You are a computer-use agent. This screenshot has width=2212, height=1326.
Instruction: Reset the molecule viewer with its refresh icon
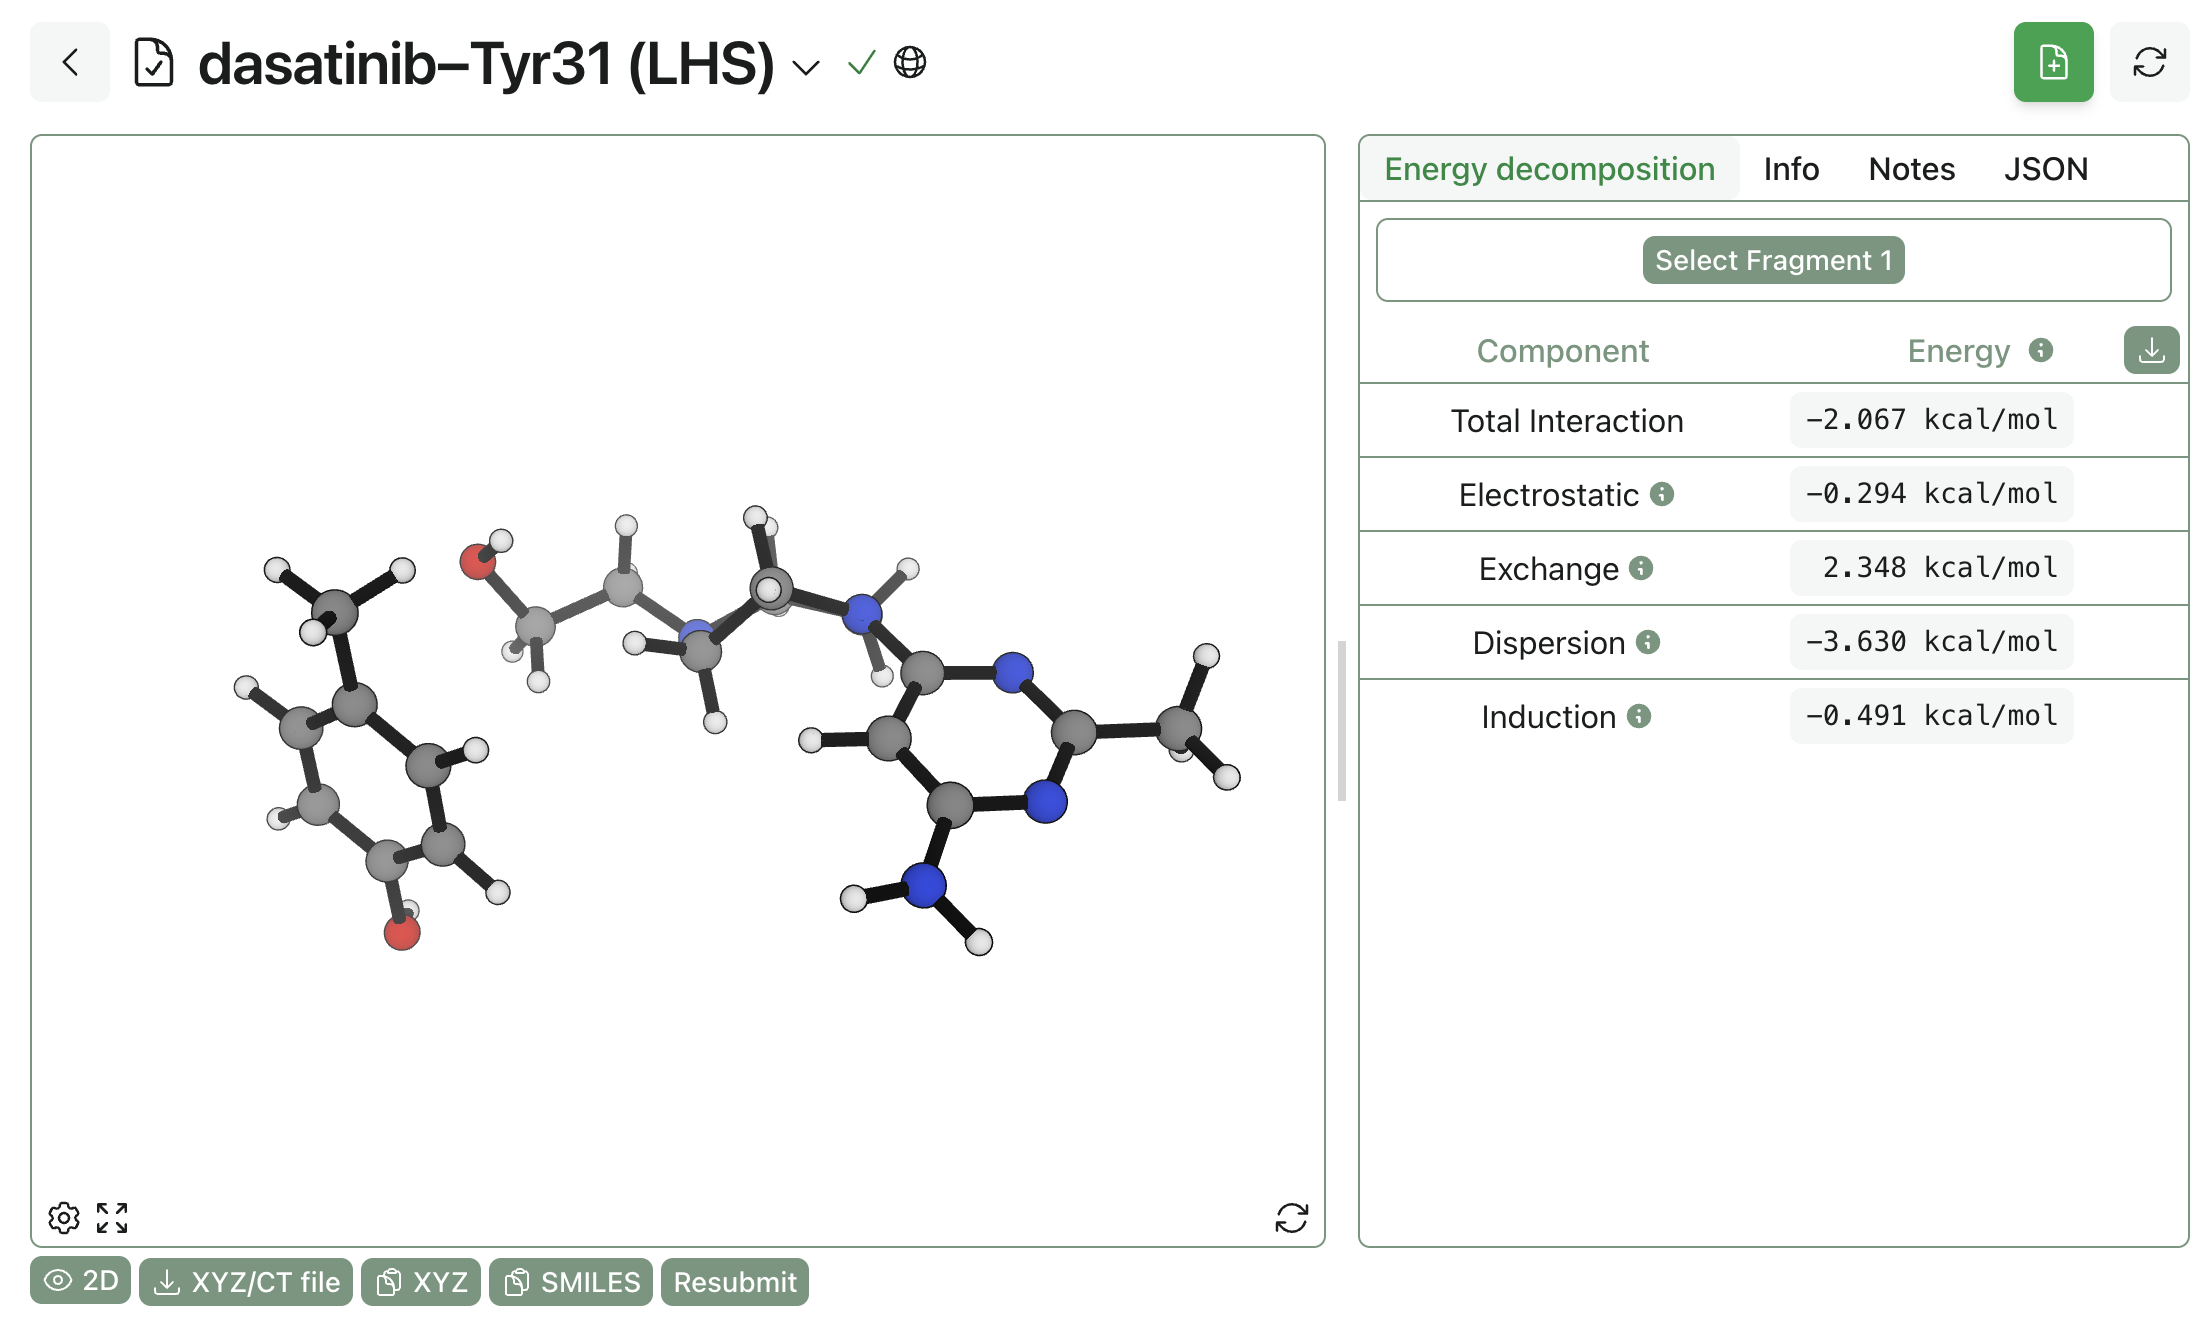pyautogui.click(x=1291, y=1217)
